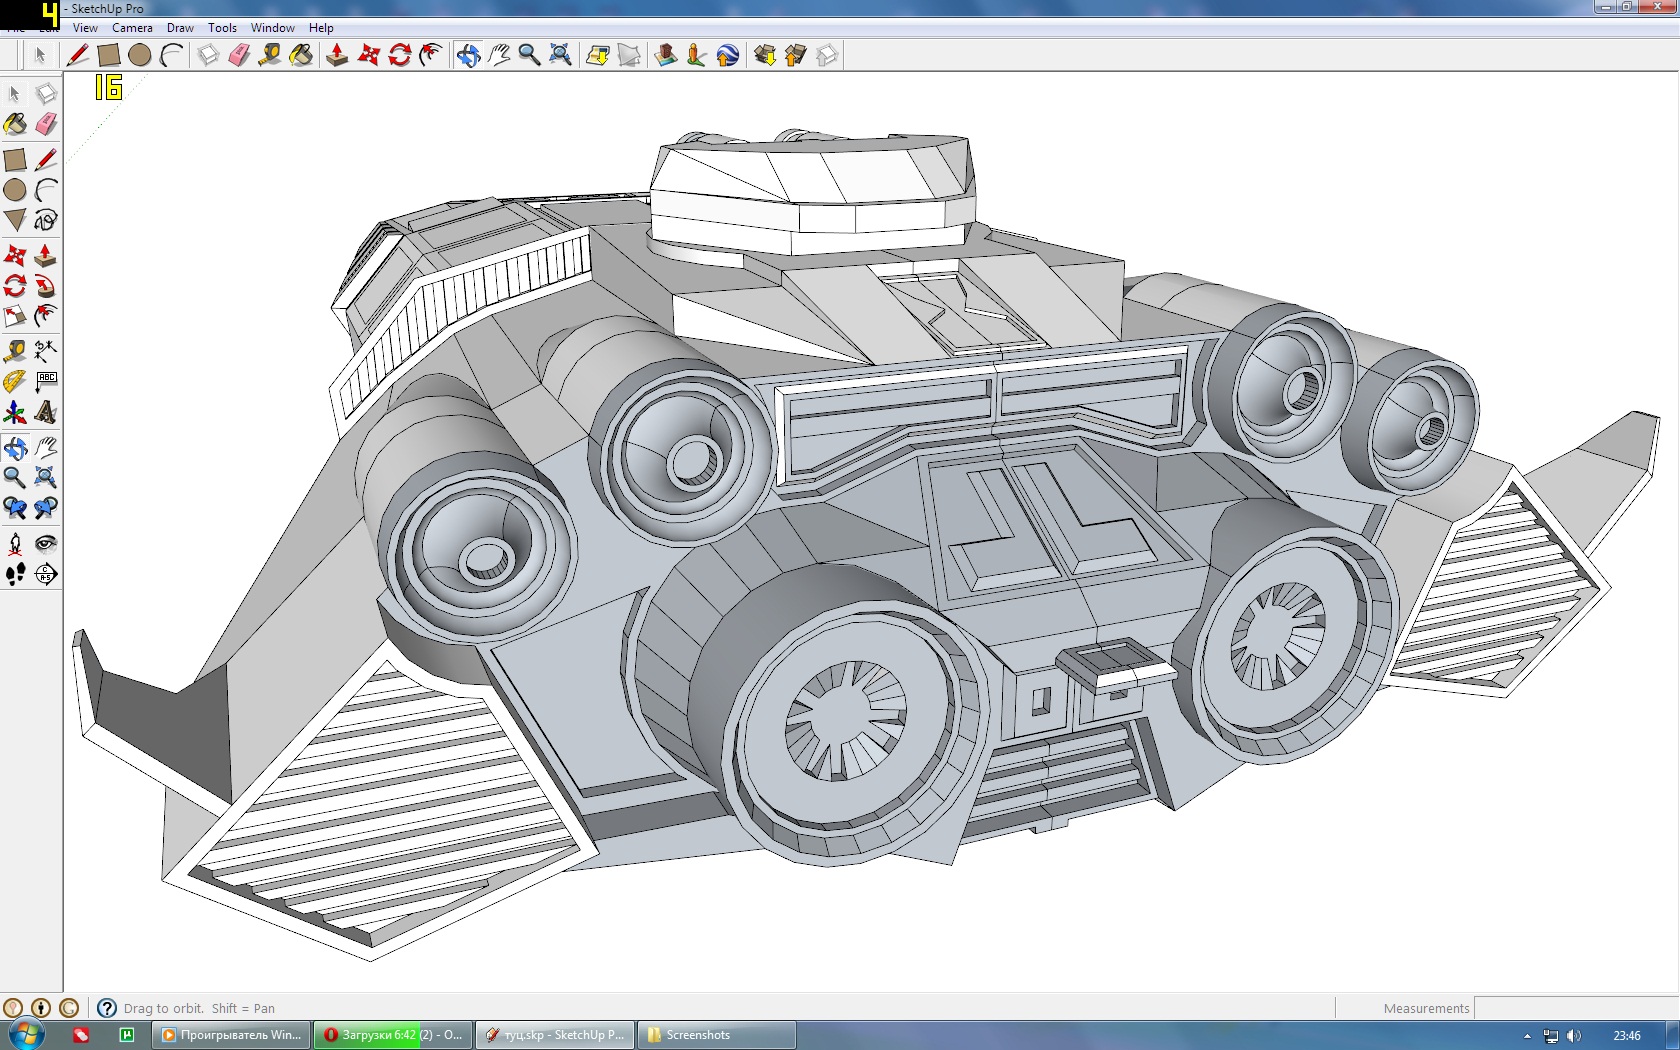Screen dimensions: 1680x1050
Task: Select the 3D Text tool
Action: (x=46, y=412)
